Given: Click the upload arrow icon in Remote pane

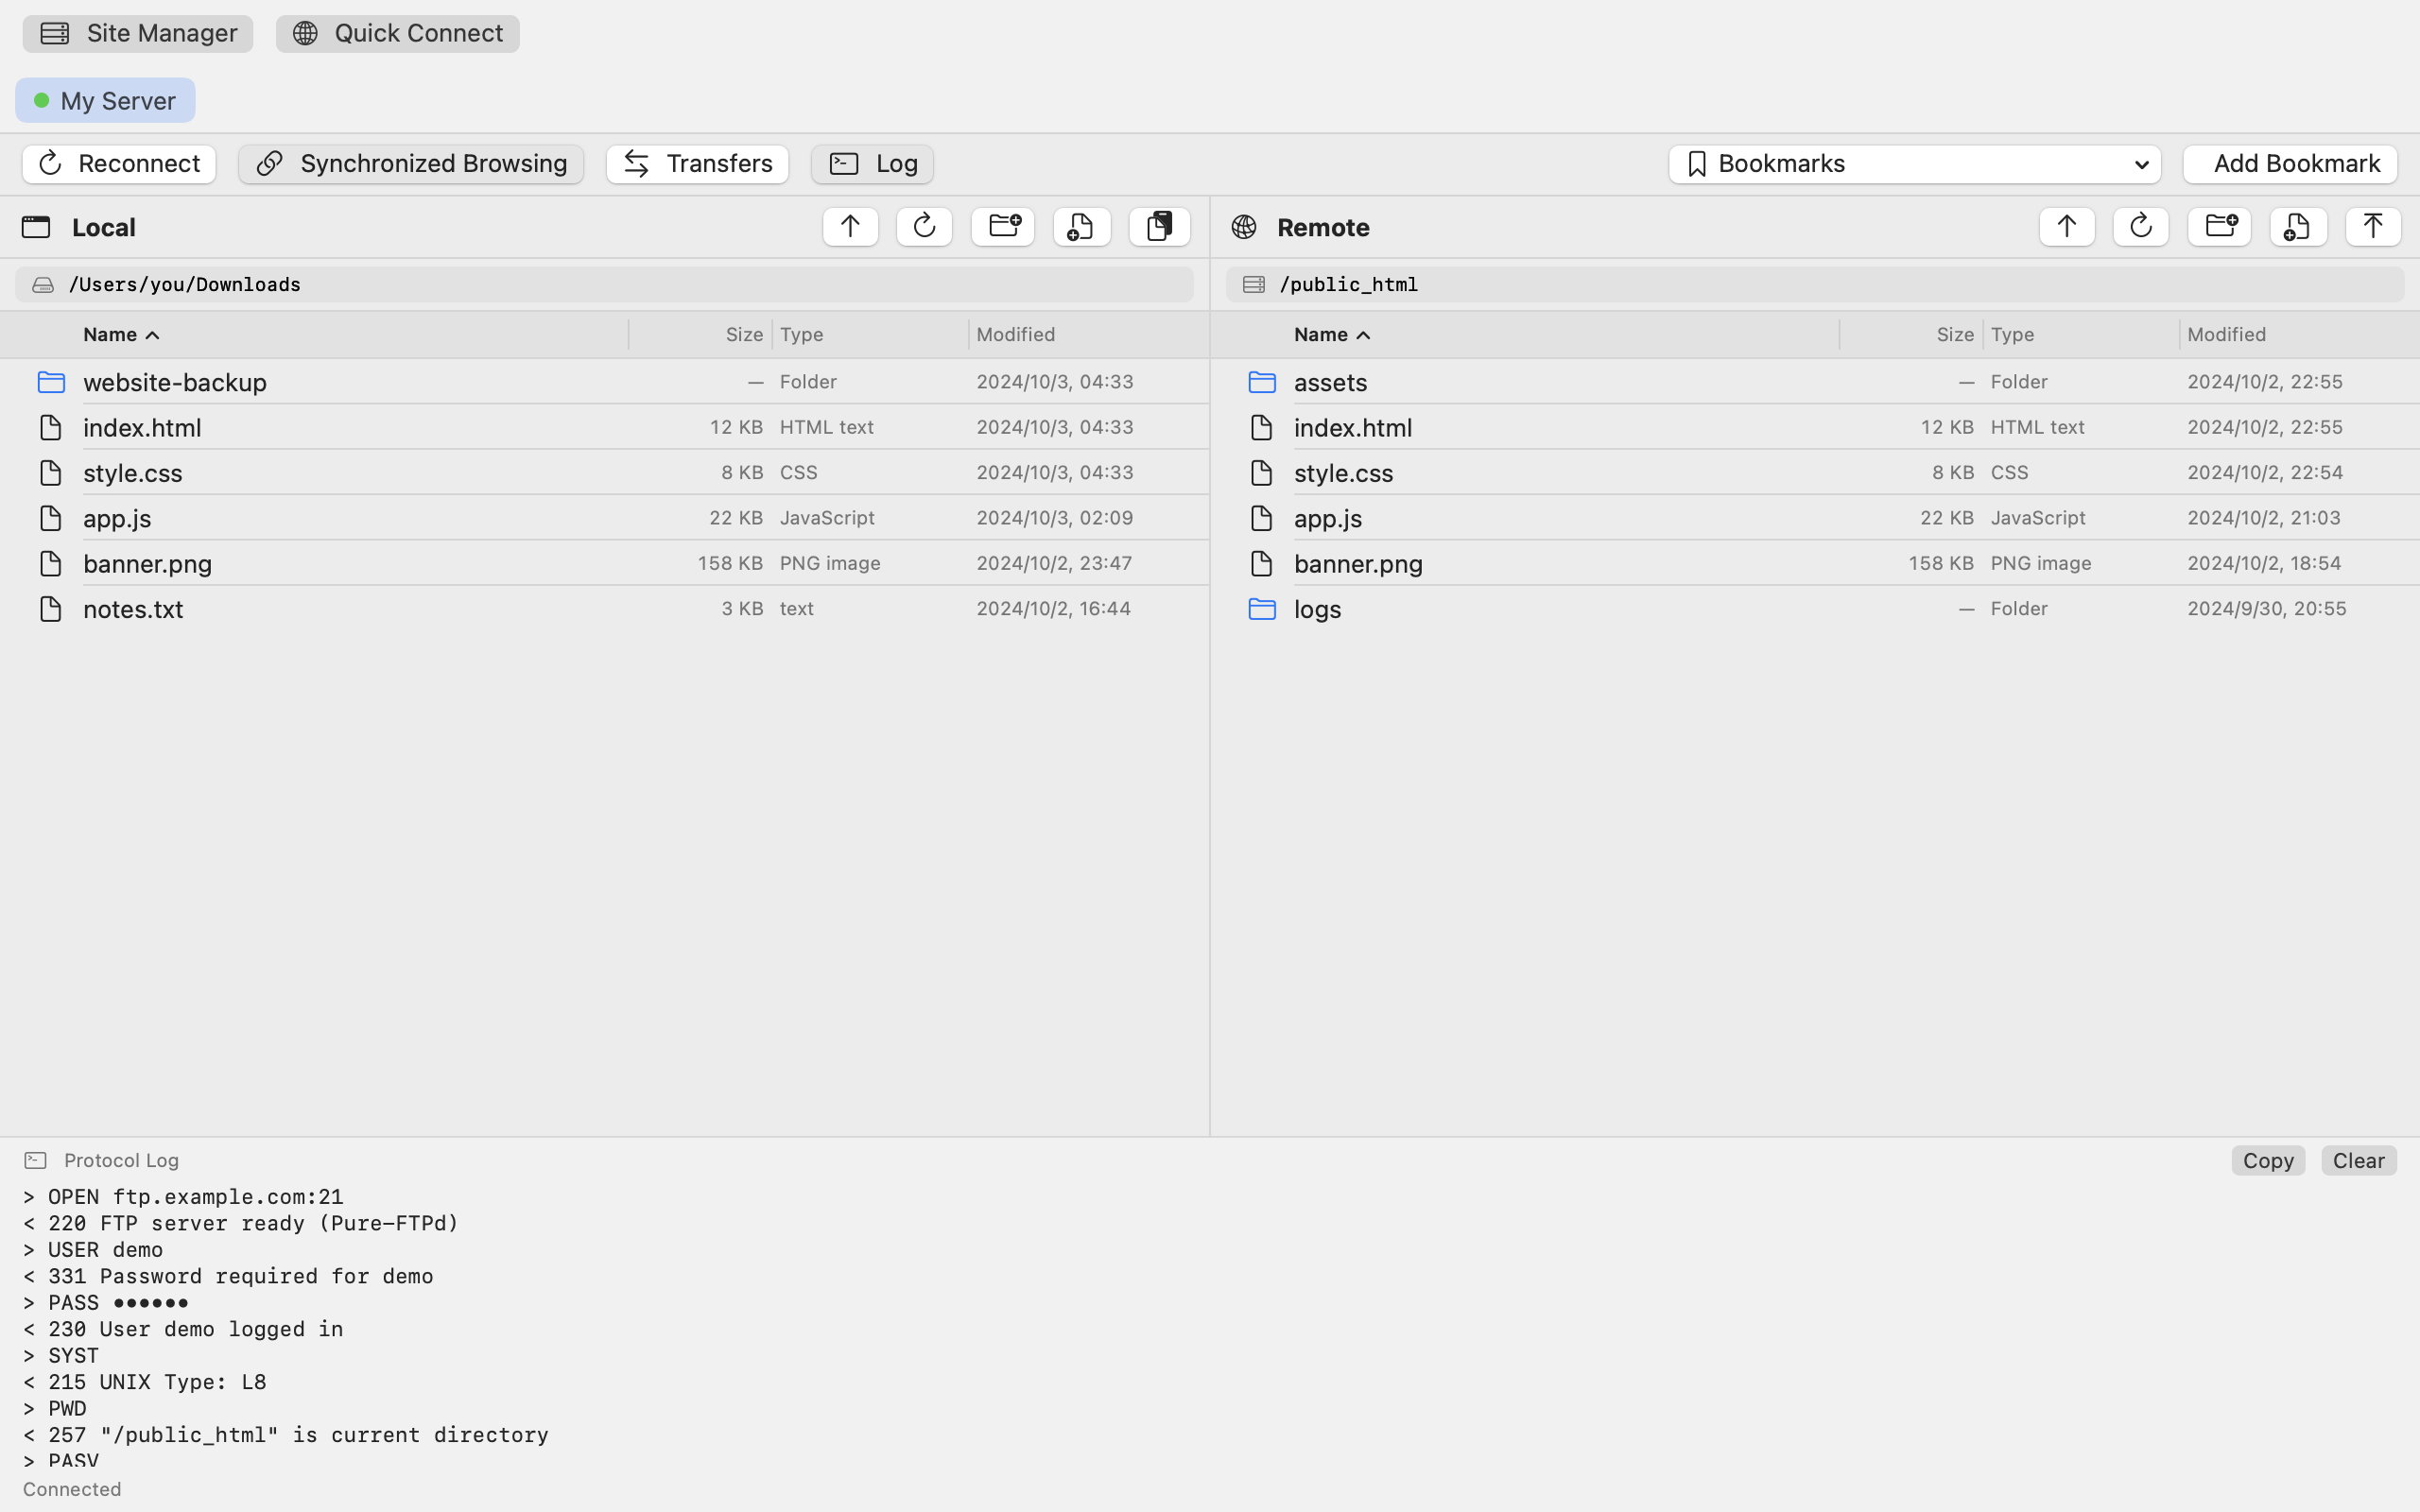Looking at the screenshot, I should (2373, 227).
